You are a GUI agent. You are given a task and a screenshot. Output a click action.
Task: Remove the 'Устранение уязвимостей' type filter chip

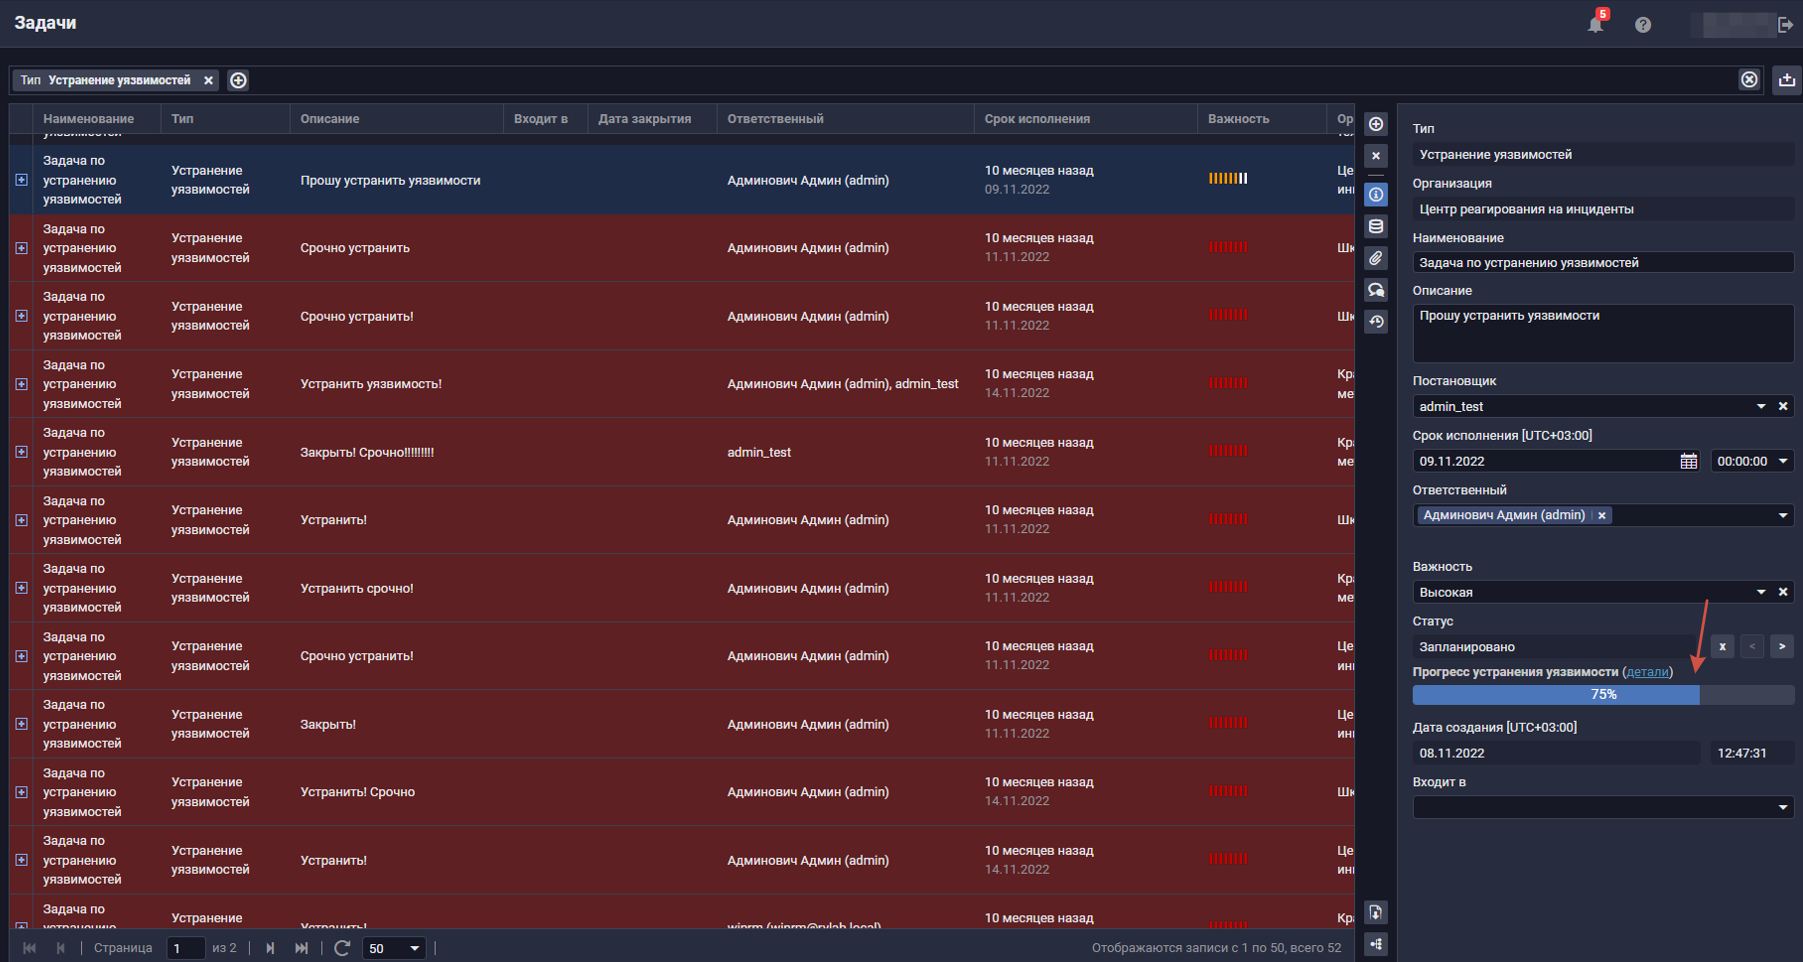tap(208, 80)
